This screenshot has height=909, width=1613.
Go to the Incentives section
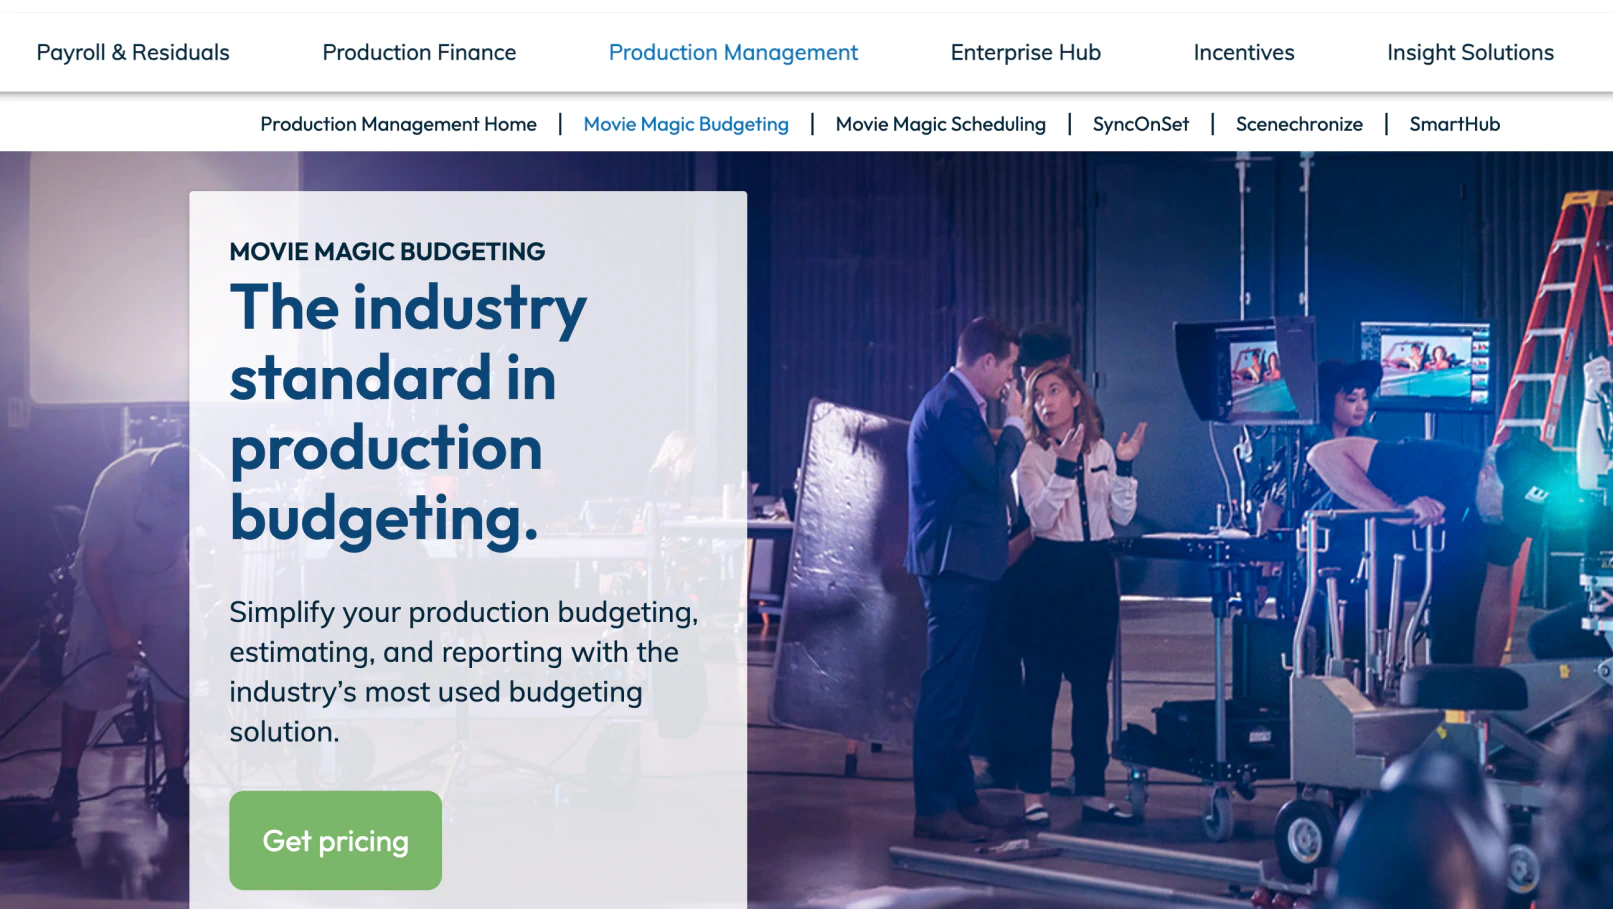click(1244, 52)
